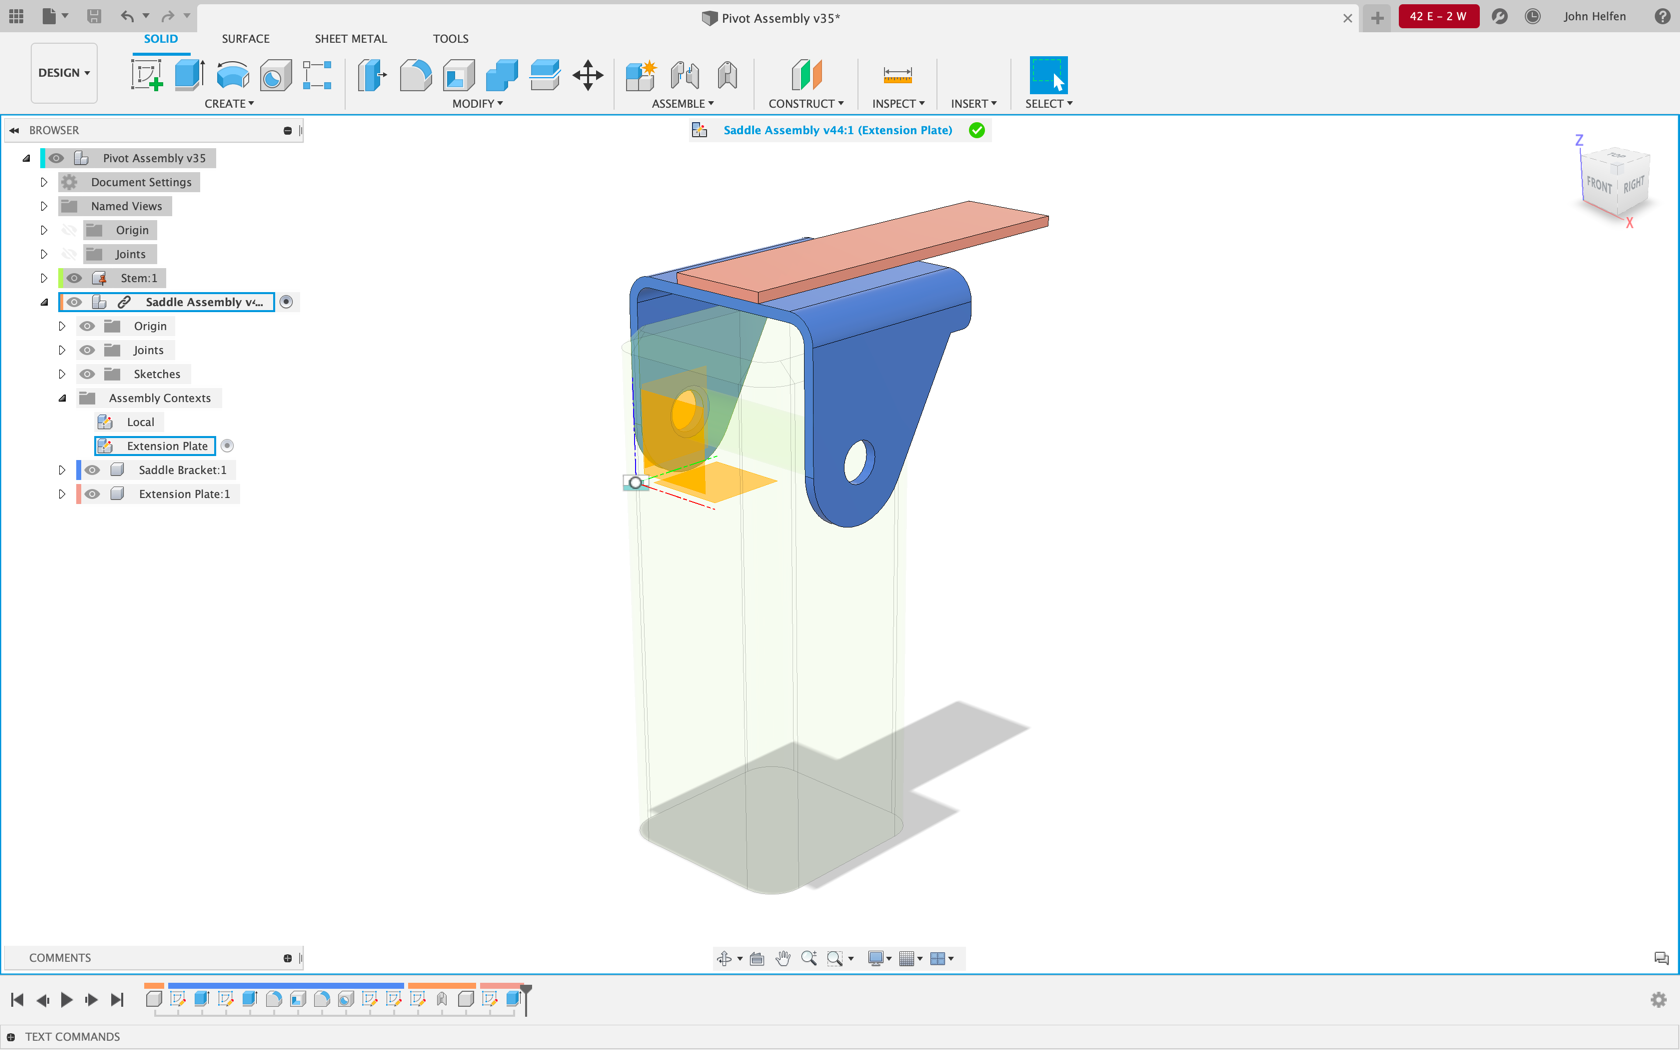Activate the Extension Plate context radio button
1680x1050 pixels.
tap(227, 446)
